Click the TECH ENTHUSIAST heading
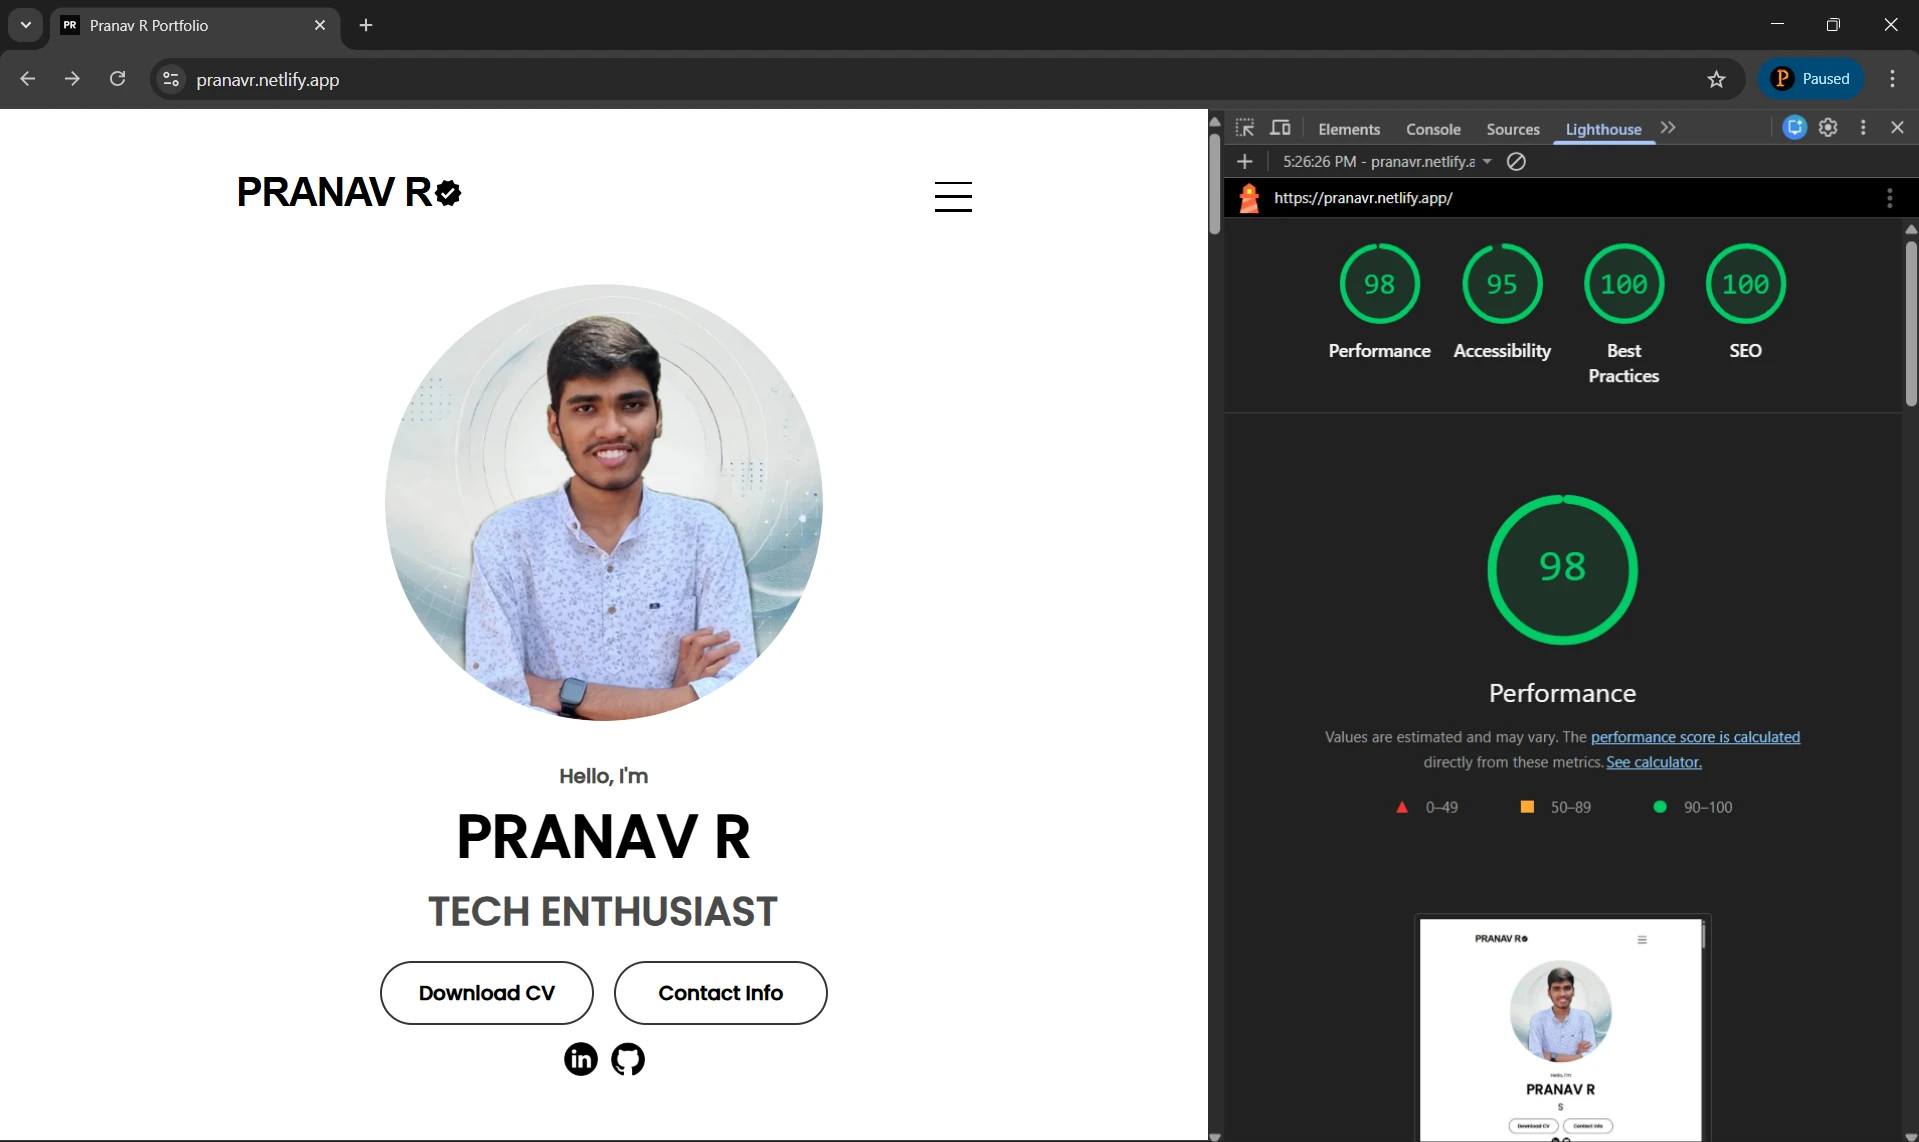Screen dimensions: 1919x1142 coord(603,912)
